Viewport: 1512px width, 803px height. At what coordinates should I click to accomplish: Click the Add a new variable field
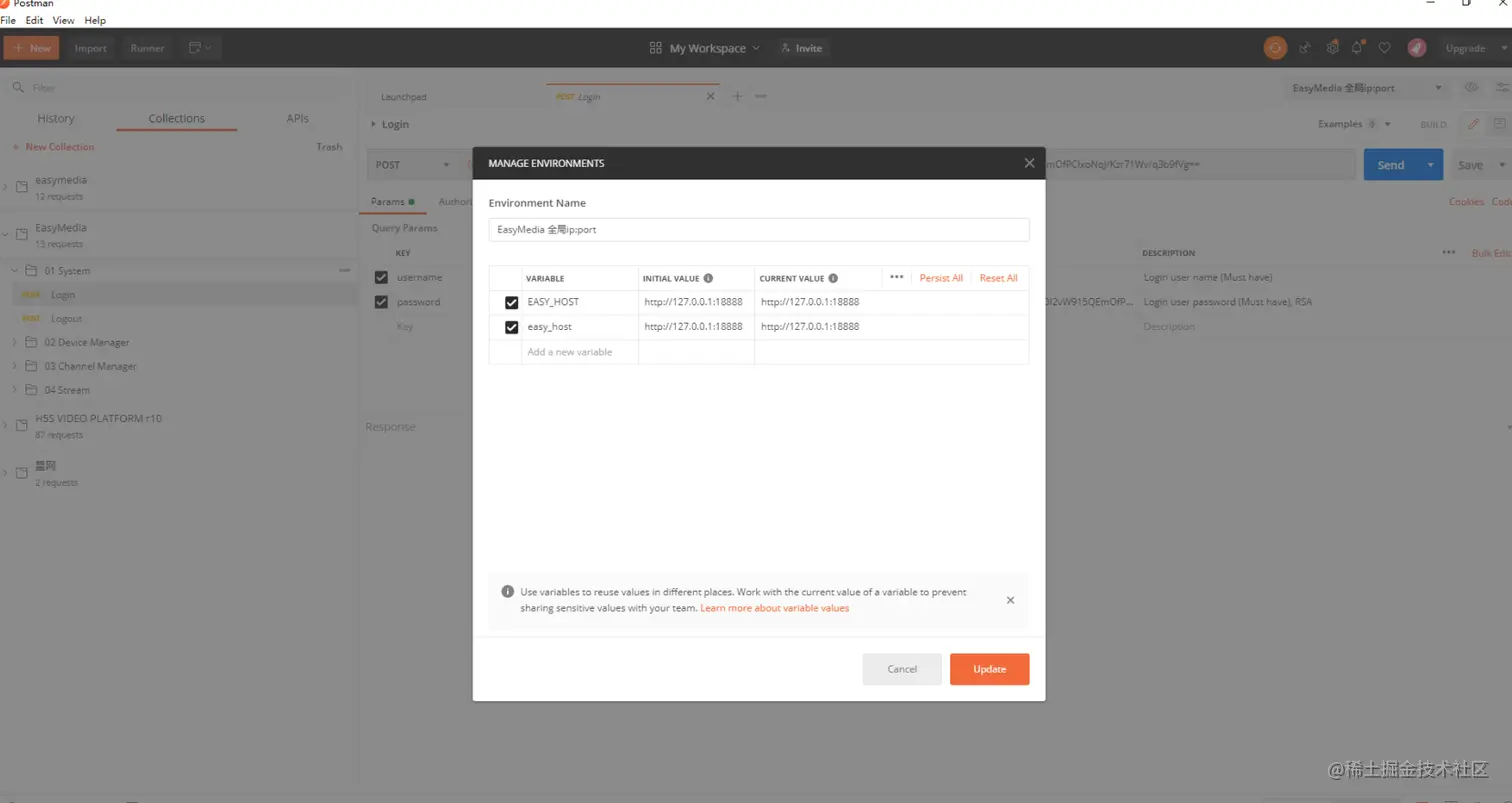click(x=580, y=352)
